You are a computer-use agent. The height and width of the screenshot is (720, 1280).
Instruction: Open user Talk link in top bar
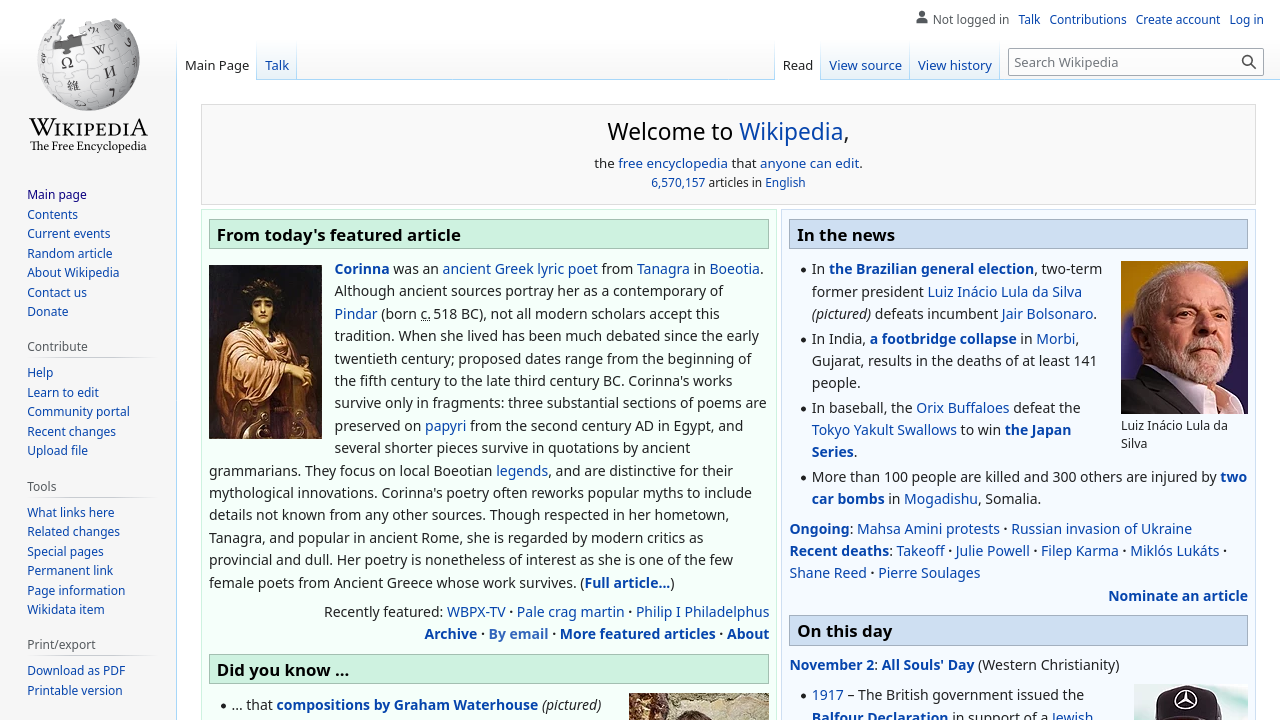coord(1029,19)
